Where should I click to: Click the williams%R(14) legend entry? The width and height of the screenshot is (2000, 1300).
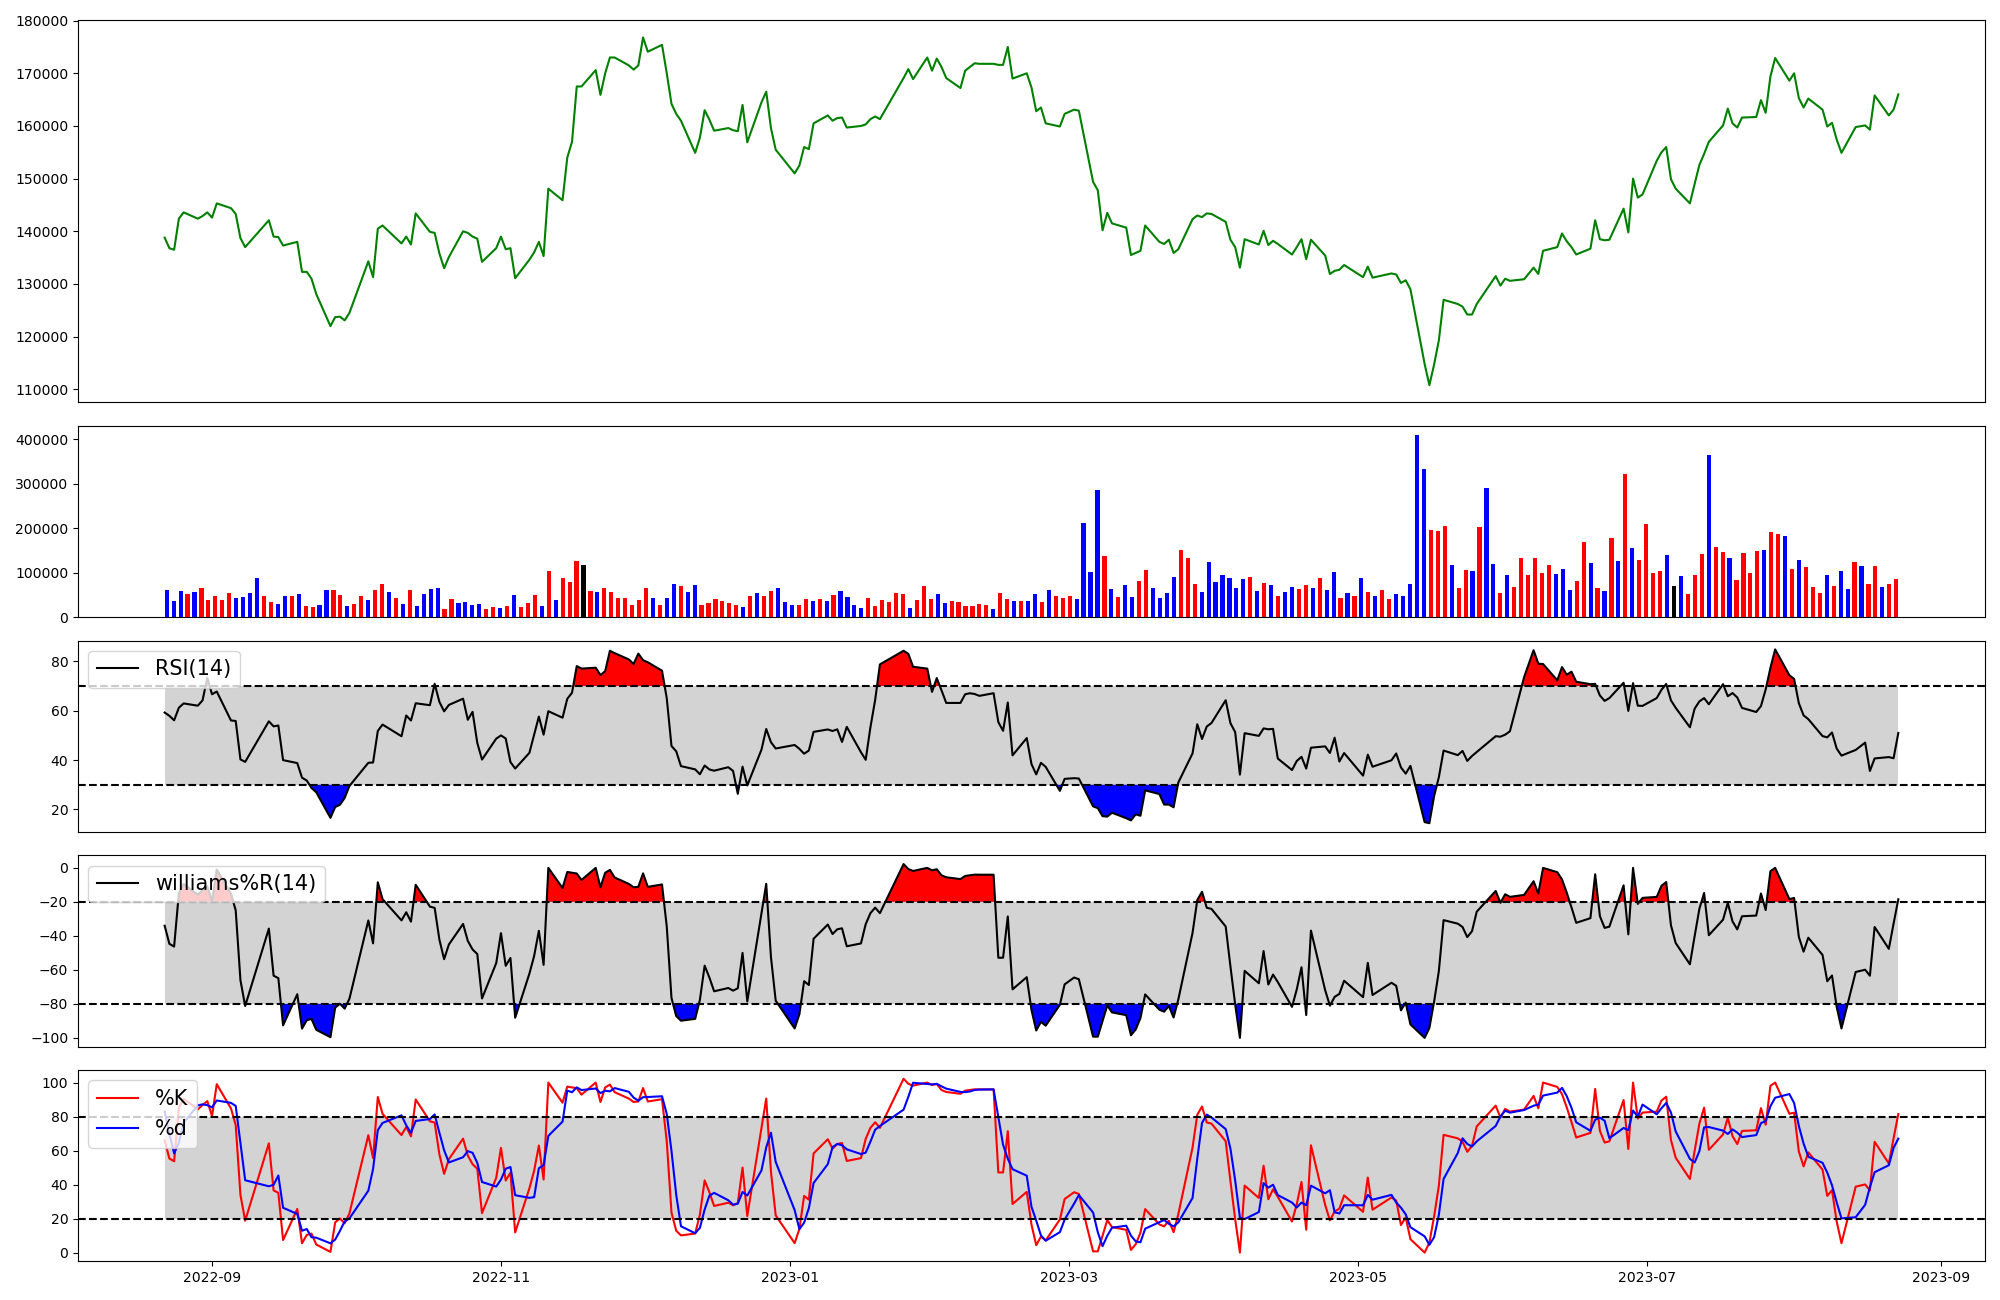235,883
